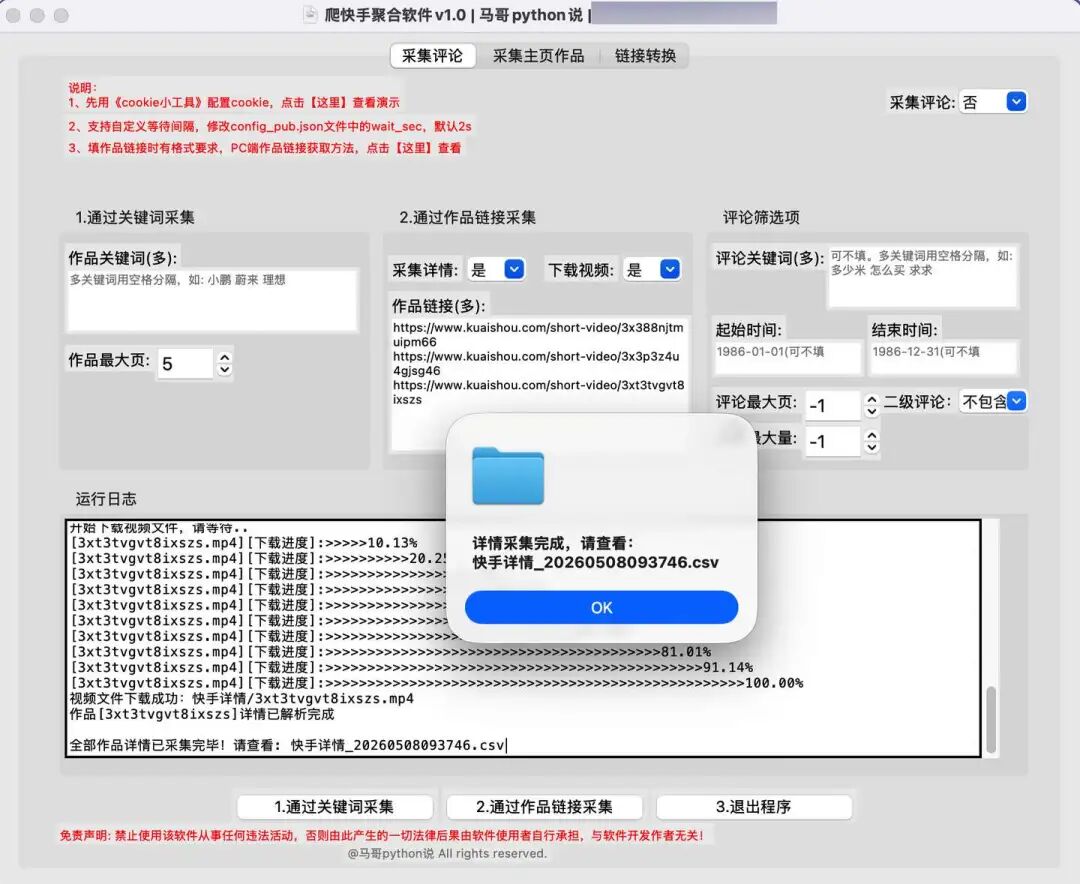Click the log line 详情已解析完成
Image resolution: width=1080 pixels, height=884 pixels.
click(x=202, y=714)
